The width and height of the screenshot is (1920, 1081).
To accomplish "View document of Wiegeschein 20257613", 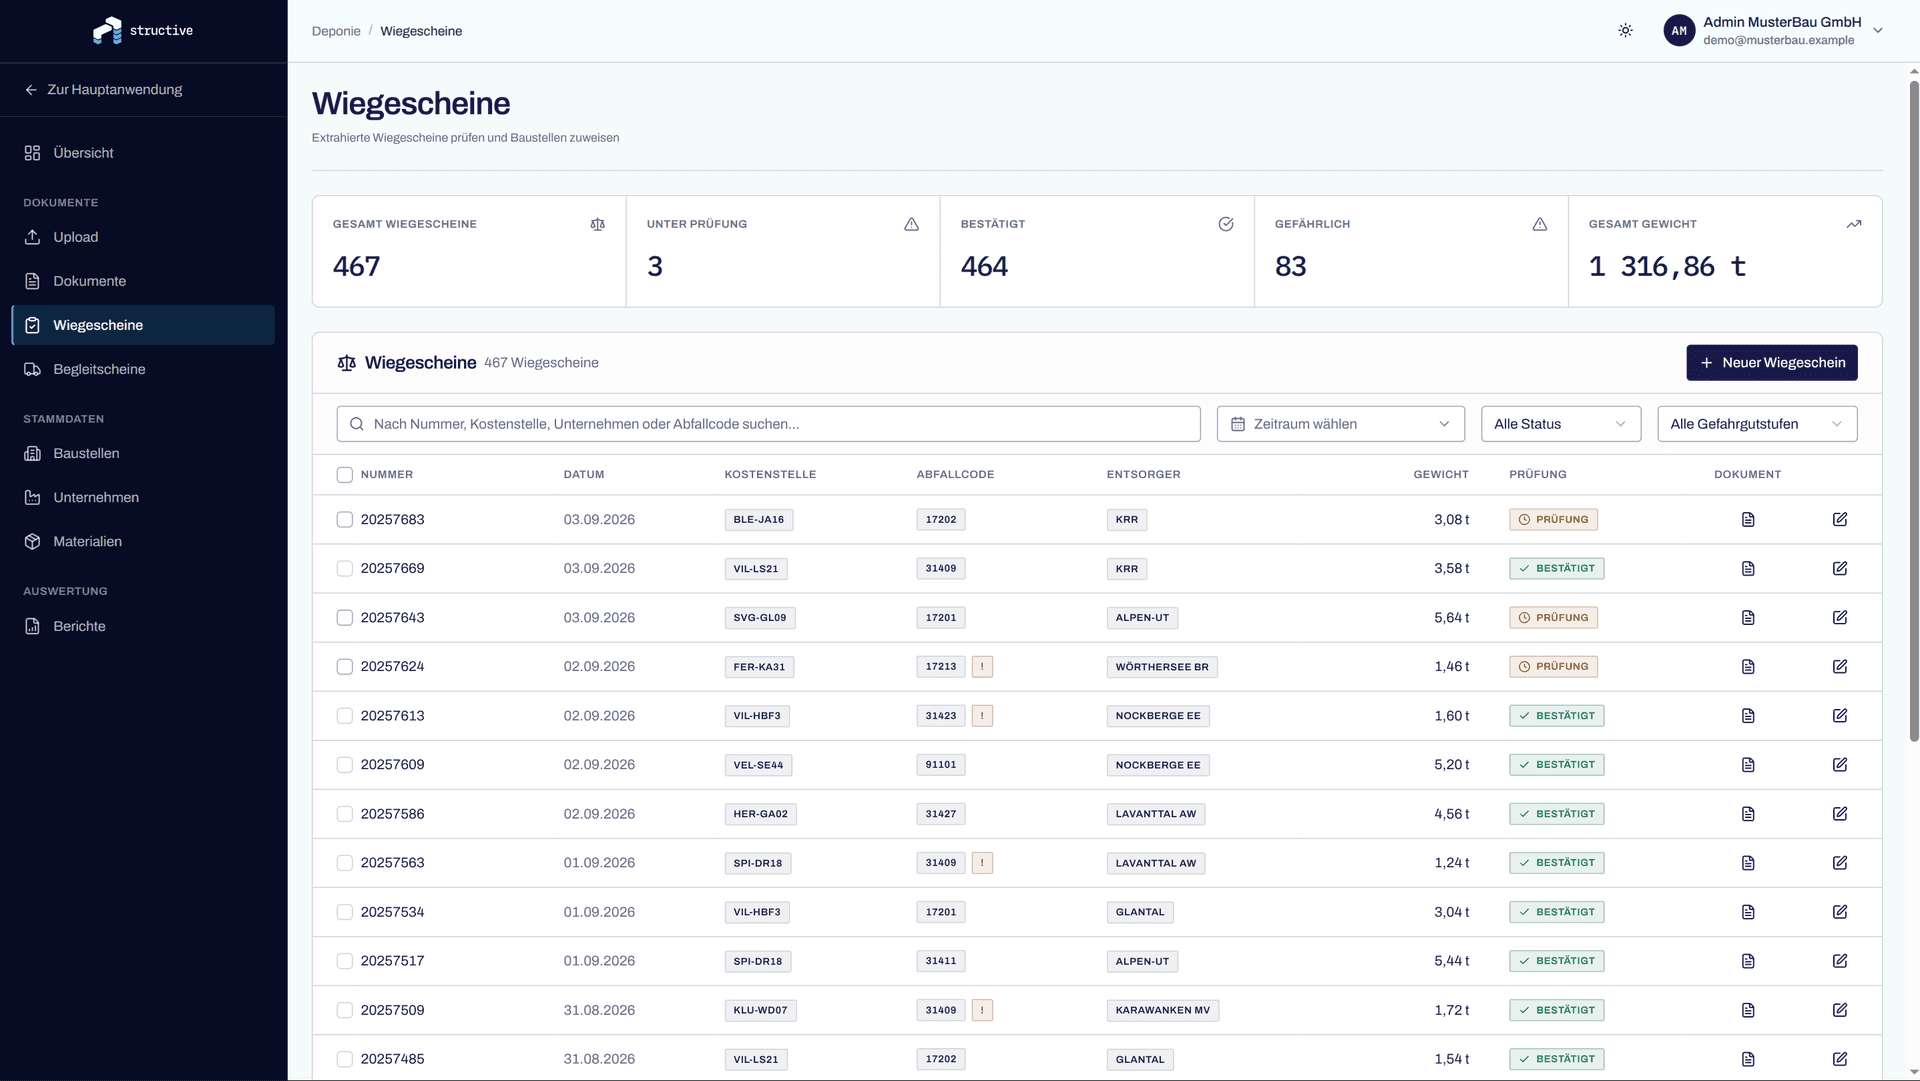I will point(1748,716).
